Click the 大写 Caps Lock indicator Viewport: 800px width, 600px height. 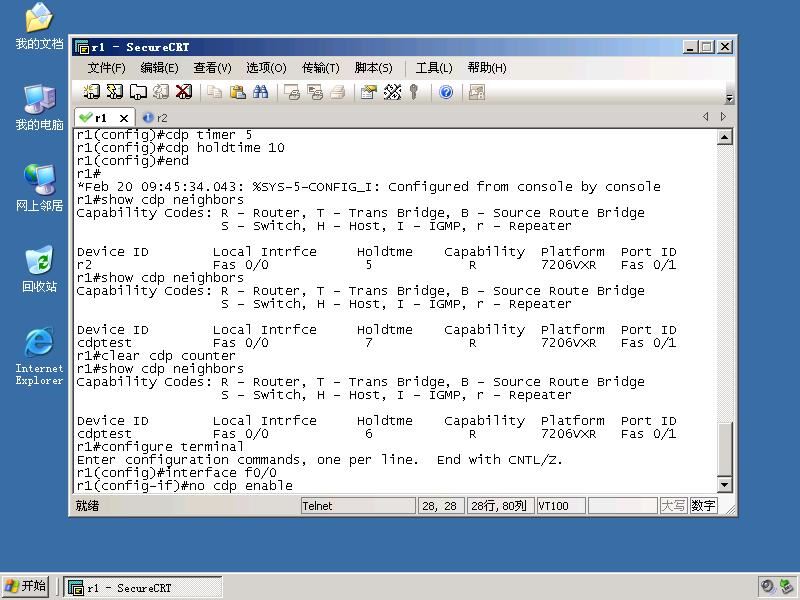(673, 506)
